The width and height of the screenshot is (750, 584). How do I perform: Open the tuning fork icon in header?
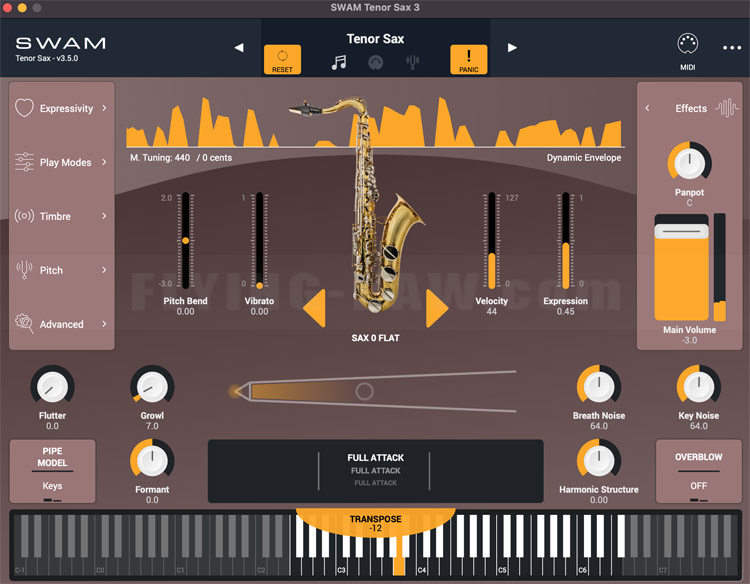(412, 62)
